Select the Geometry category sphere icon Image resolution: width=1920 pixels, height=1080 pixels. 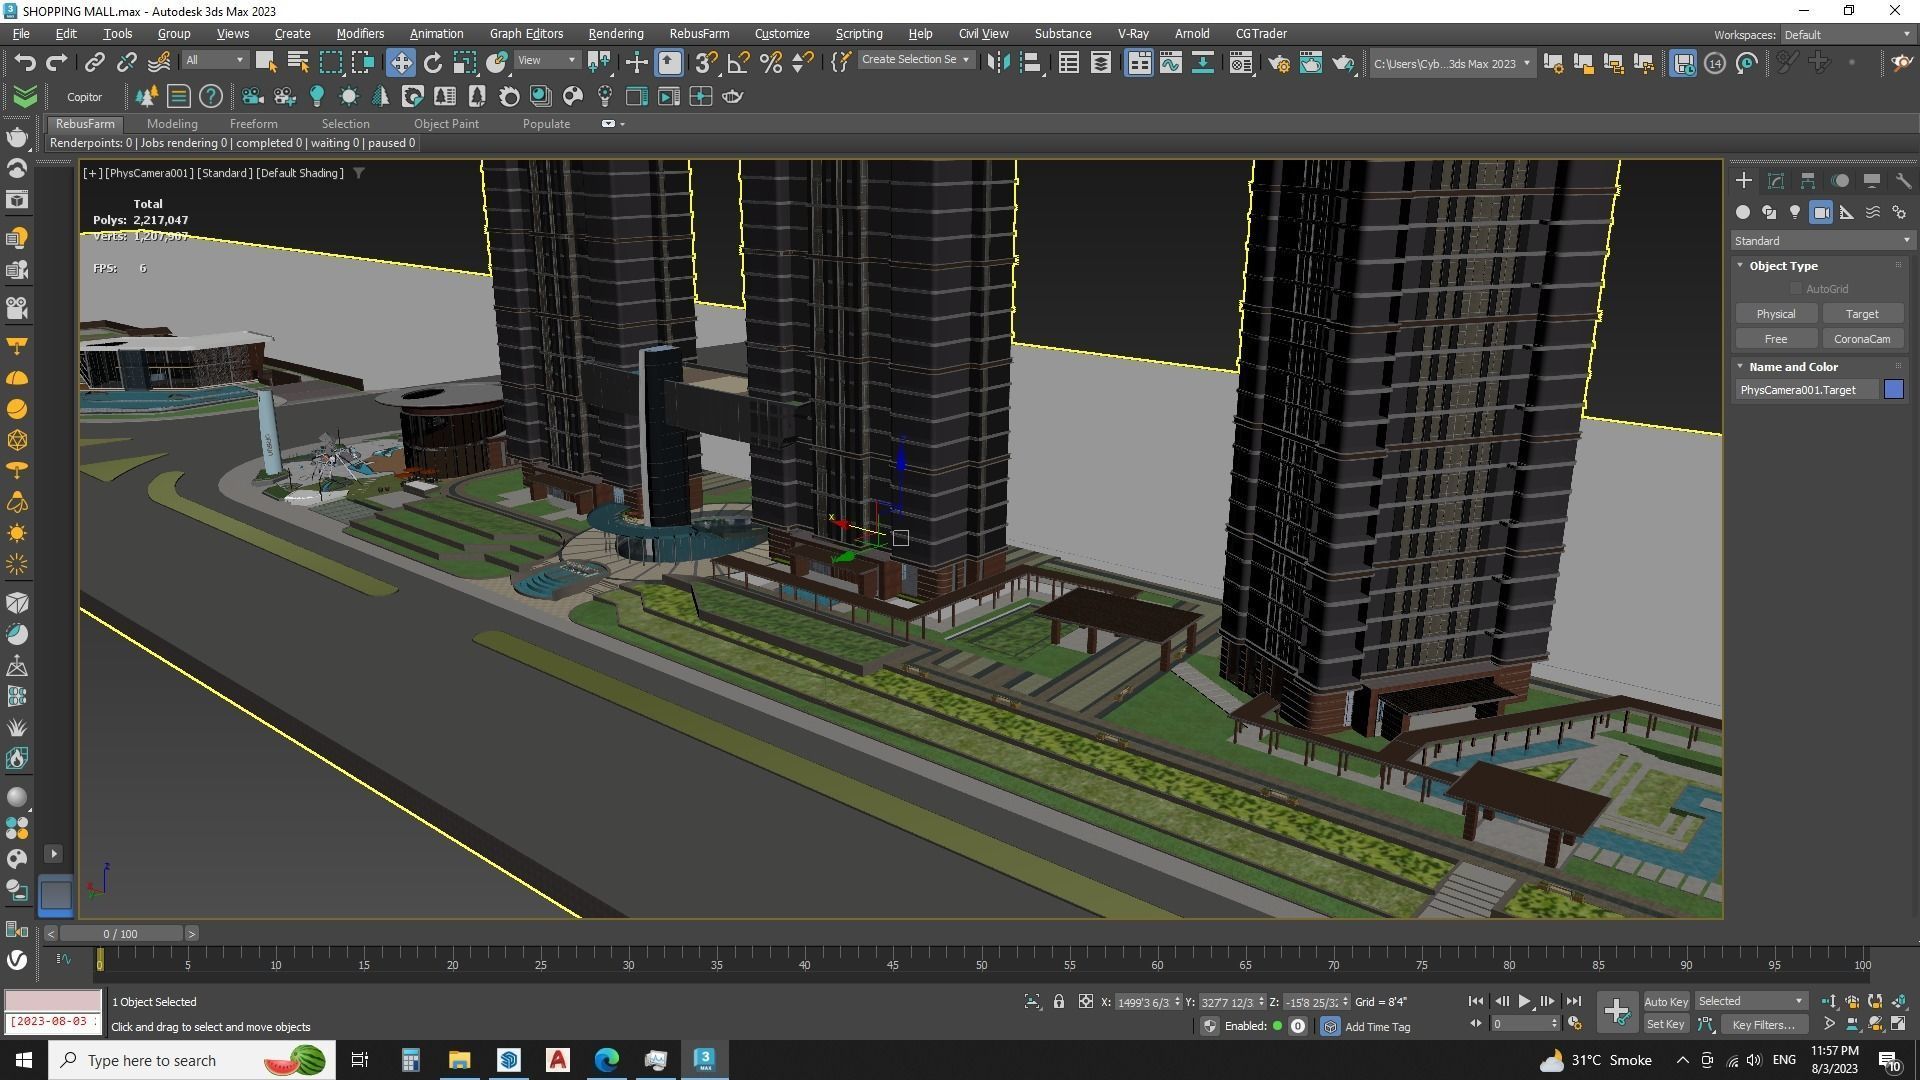point(1743,212)
